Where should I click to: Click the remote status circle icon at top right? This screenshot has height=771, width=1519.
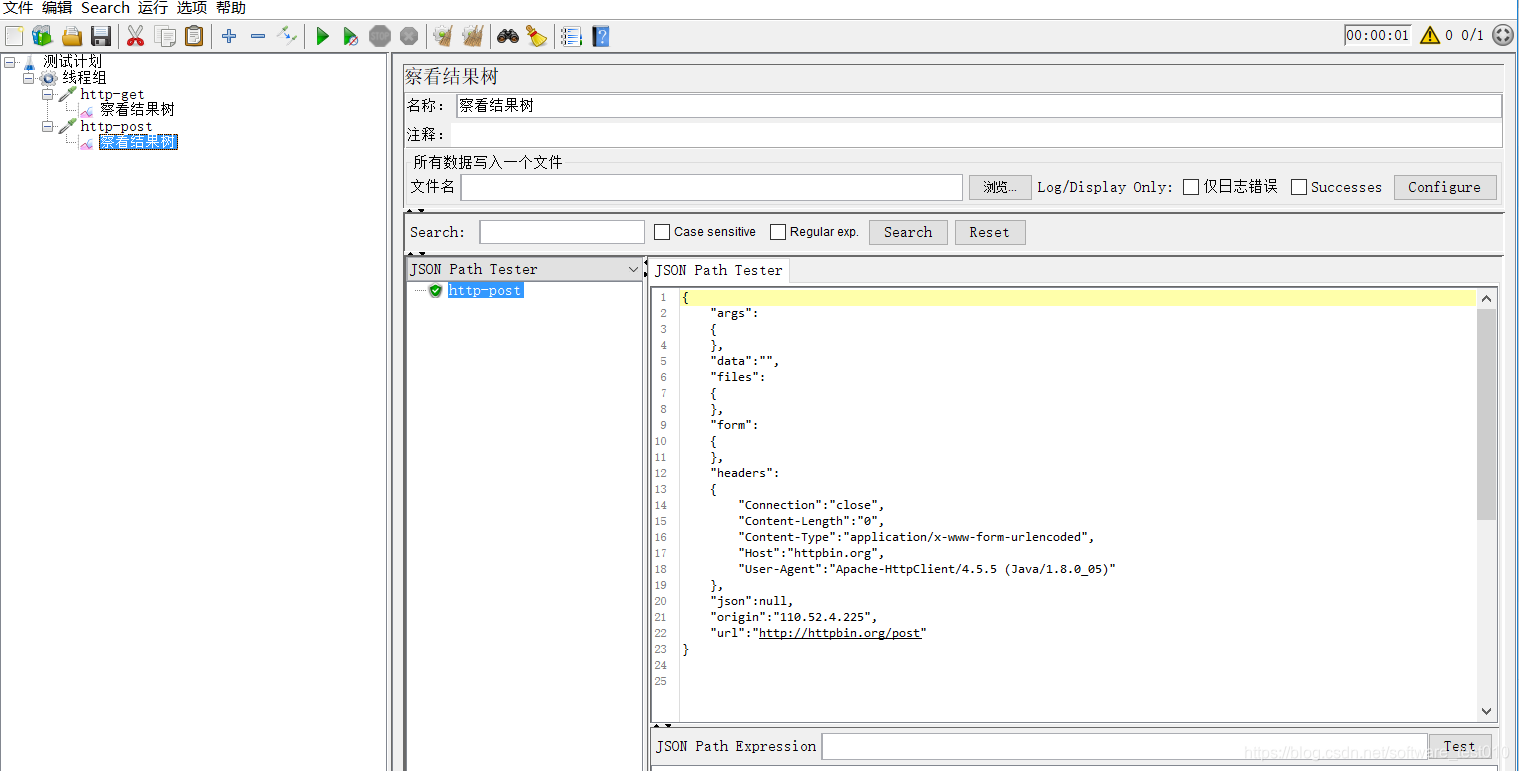coord(1502,35)
